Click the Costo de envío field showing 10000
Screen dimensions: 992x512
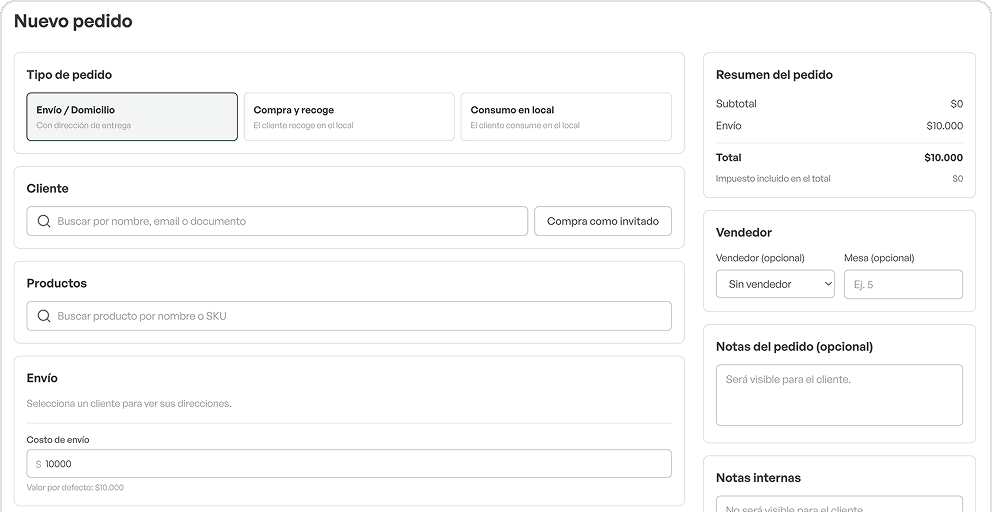pyautogui.click(x=349, y=464)
